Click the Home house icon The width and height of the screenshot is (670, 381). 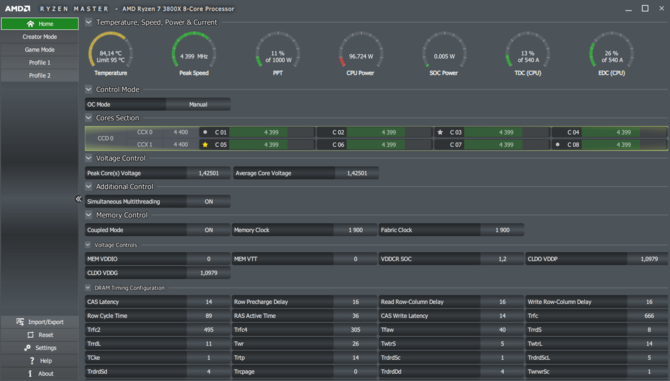pos(30,24)
